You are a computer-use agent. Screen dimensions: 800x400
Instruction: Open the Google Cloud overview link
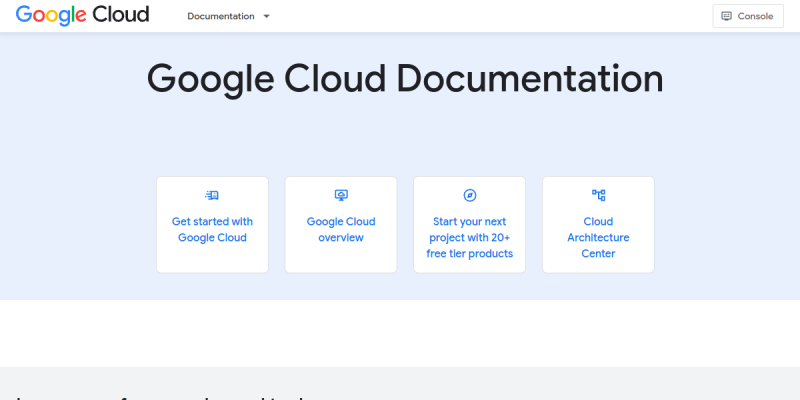tap(341, 230)
